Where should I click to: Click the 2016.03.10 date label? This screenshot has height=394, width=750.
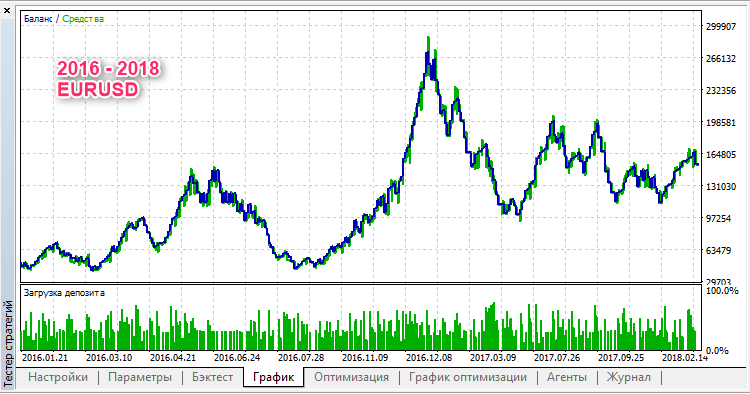coord(109,358)
